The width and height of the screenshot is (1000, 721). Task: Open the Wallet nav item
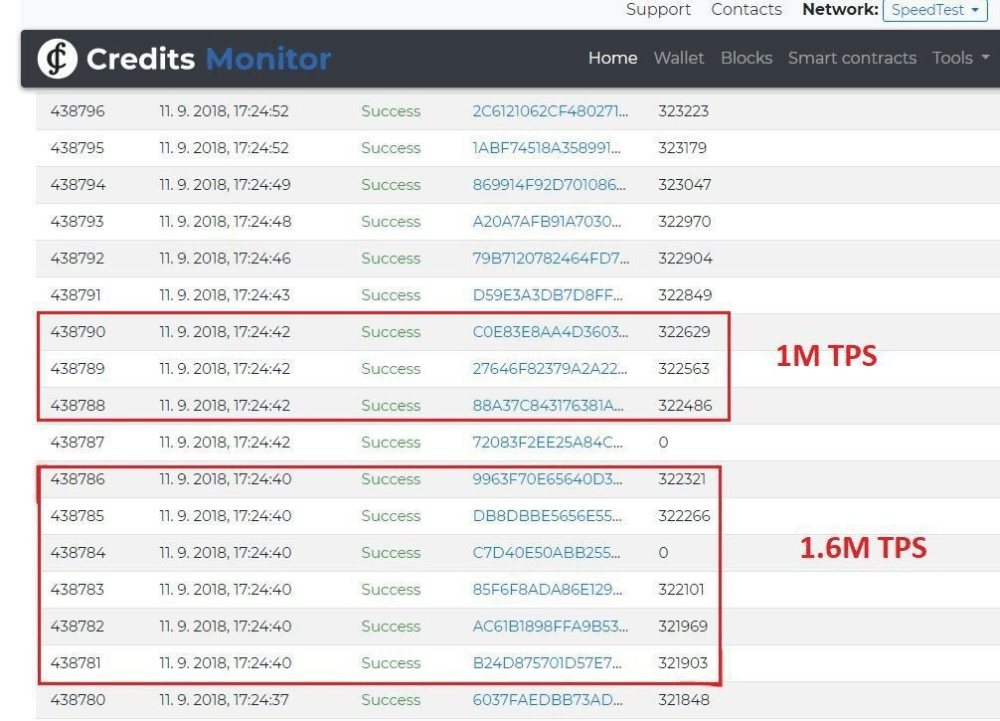click(x=679, y=58)
